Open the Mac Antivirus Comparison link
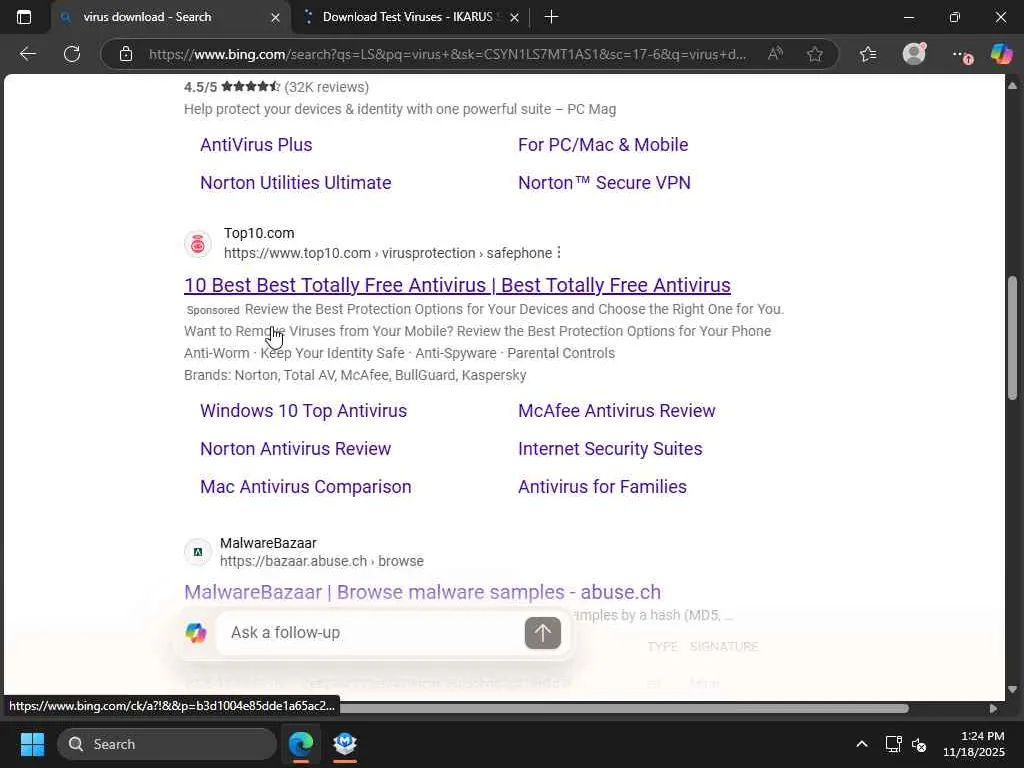 click(306, 487)
